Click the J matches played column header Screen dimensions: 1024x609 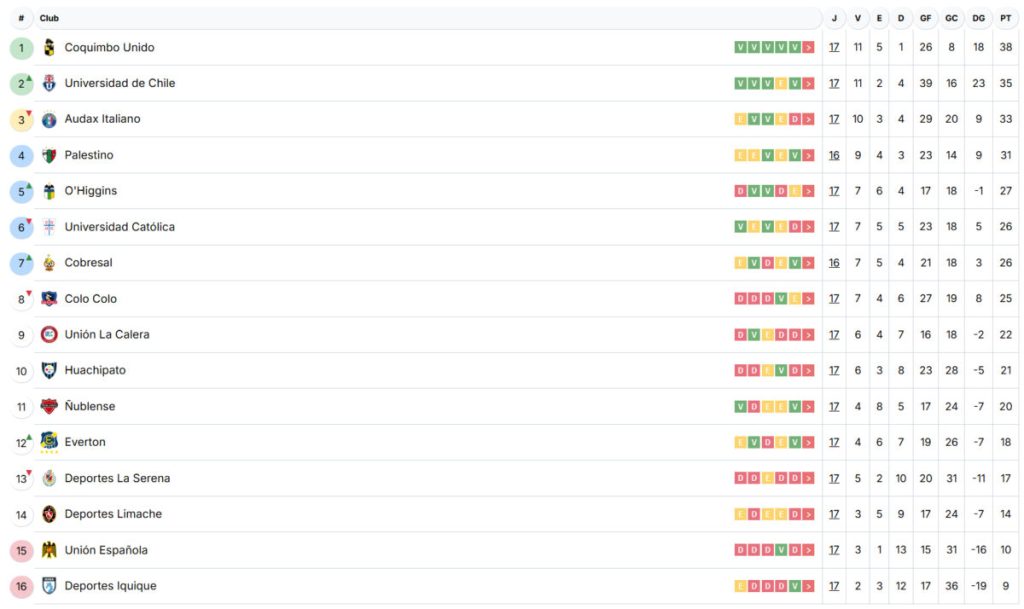tap(834, 18)
